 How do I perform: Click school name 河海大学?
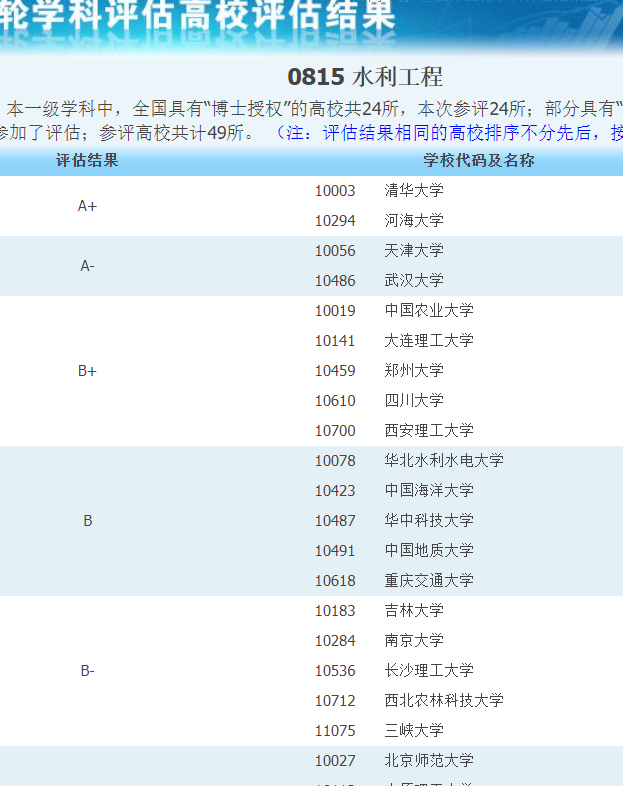click(414, 221)
